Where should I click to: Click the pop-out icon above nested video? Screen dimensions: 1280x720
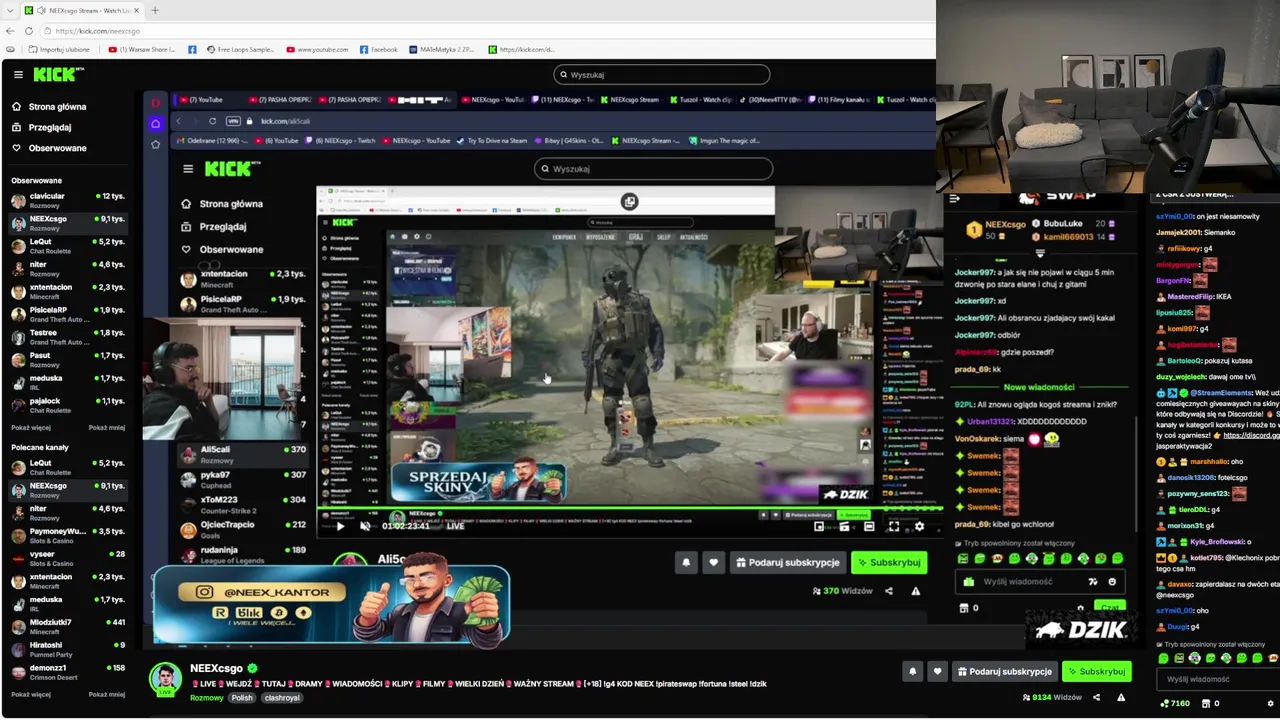tap(629, 202)
